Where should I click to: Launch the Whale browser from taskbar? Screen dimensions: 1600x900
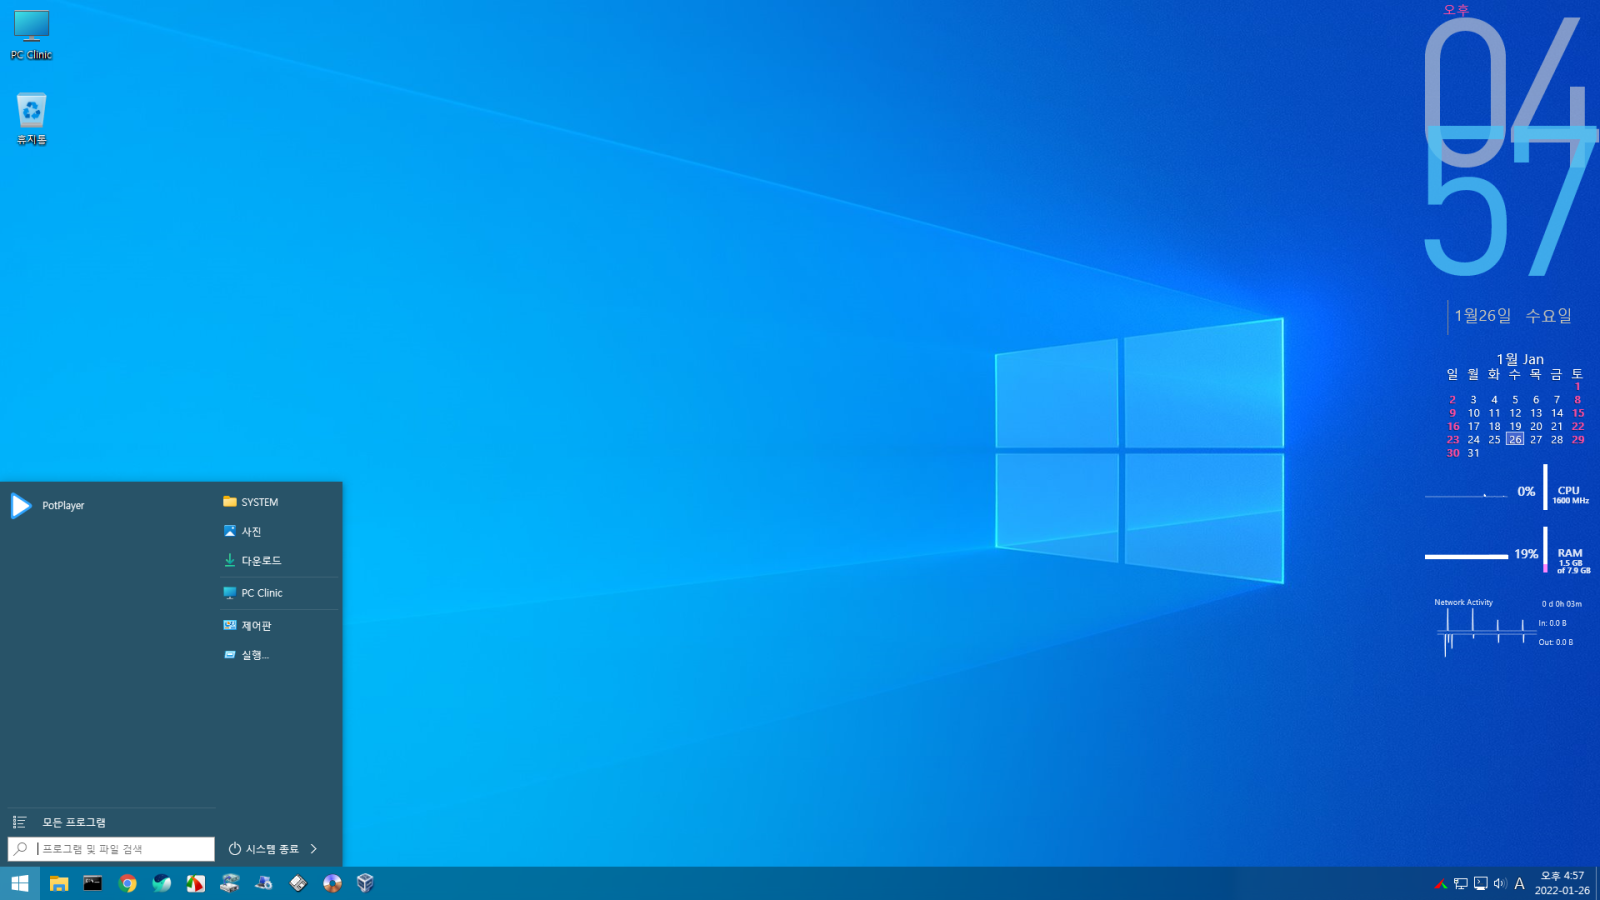click(161, 883)
